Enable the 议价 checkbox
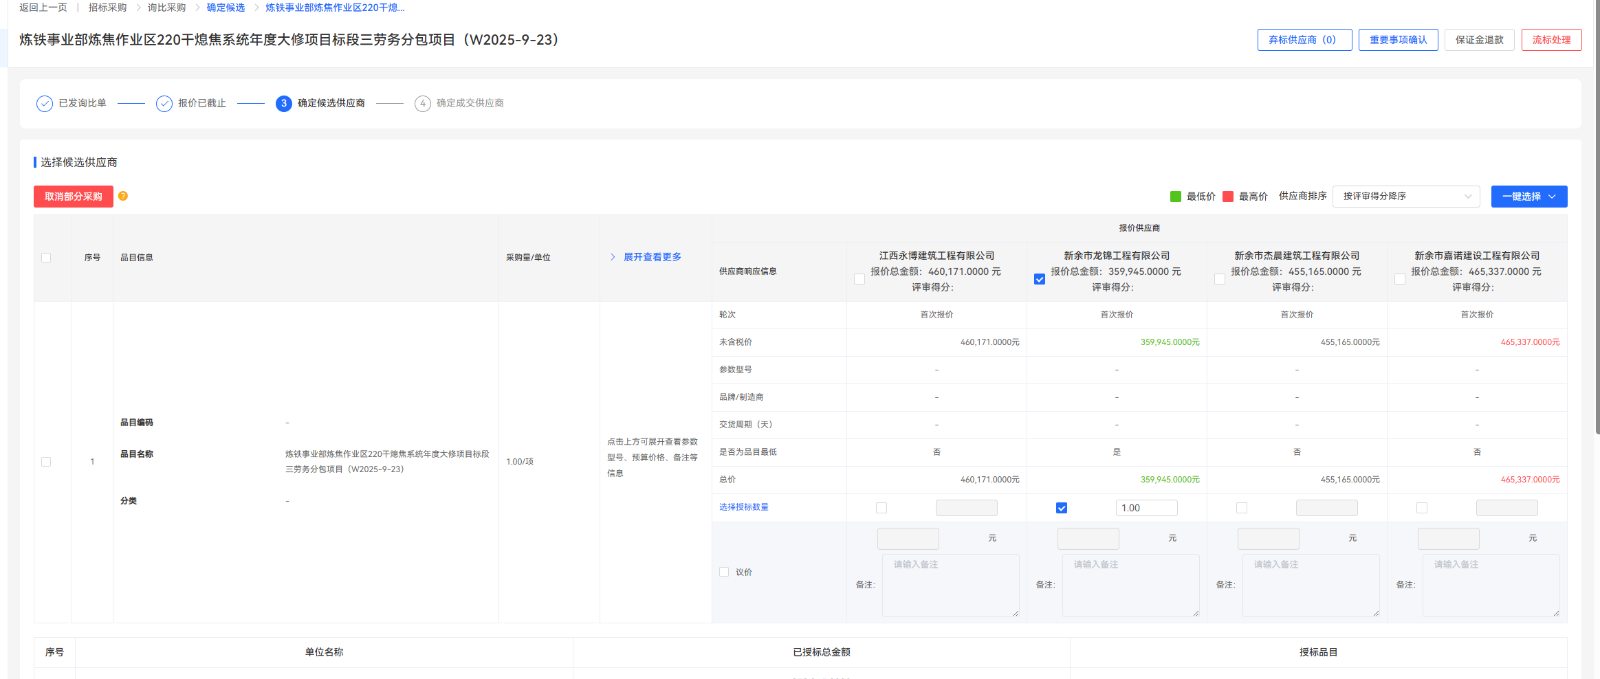Viewport: 1600px width, 679px height. point(724,572)
